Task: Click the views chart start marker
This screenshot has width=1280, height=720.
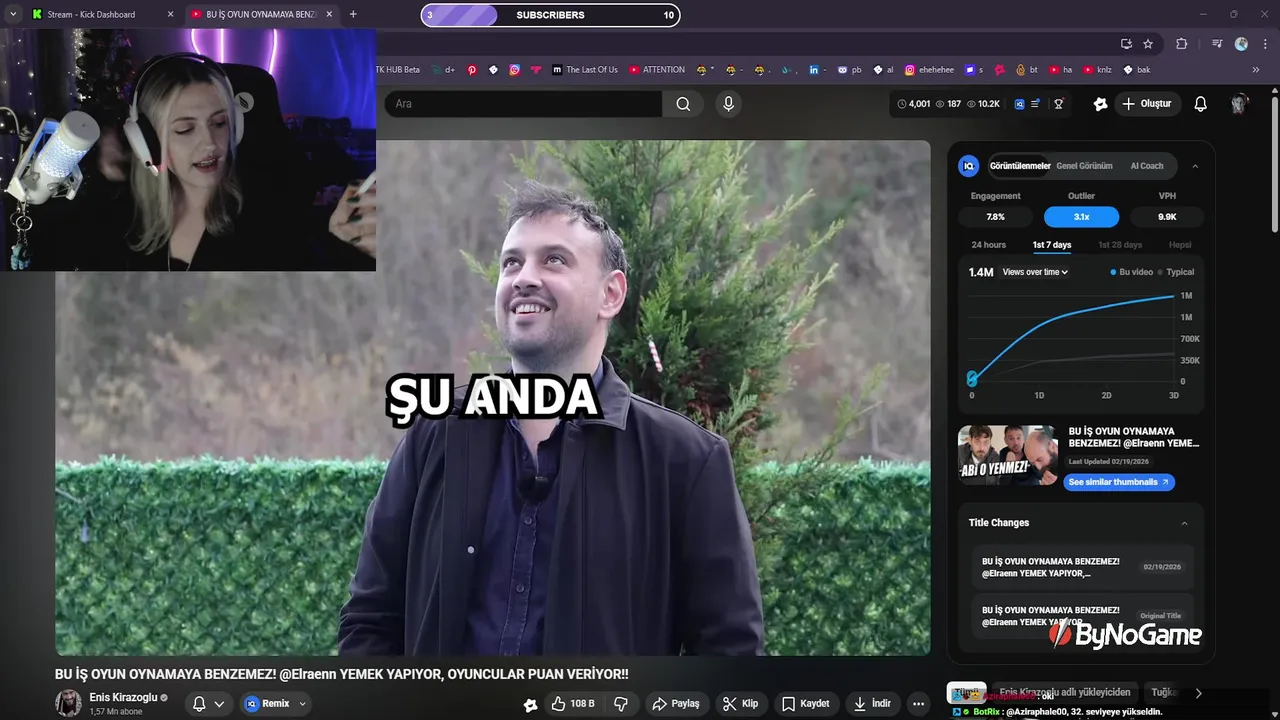Action: tap(972, 379)
